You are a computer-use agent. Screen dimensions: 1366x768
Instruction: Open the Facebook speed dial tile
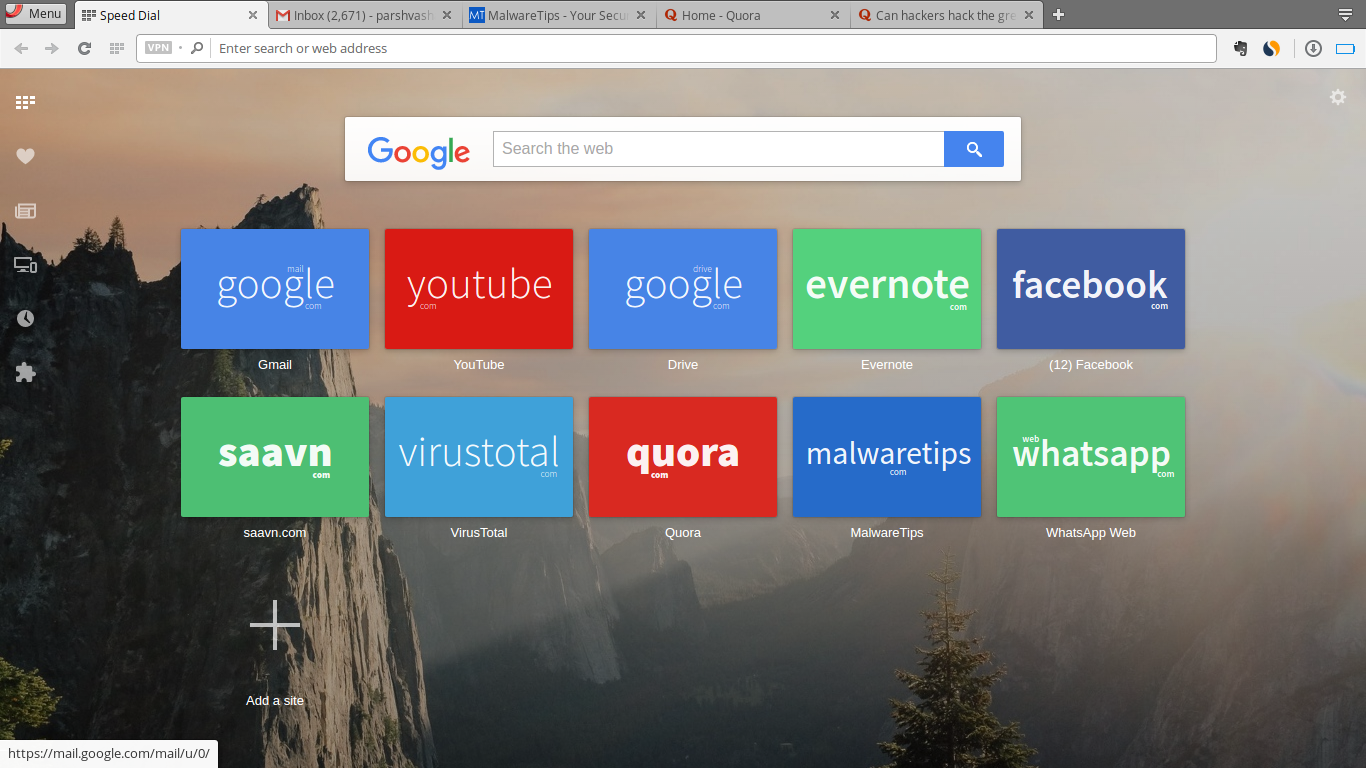[x=1091, y=289]
